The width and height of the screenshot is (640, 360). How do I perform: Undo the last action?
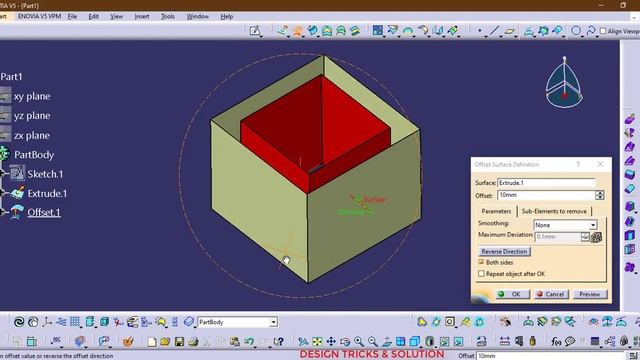(249, 341)
